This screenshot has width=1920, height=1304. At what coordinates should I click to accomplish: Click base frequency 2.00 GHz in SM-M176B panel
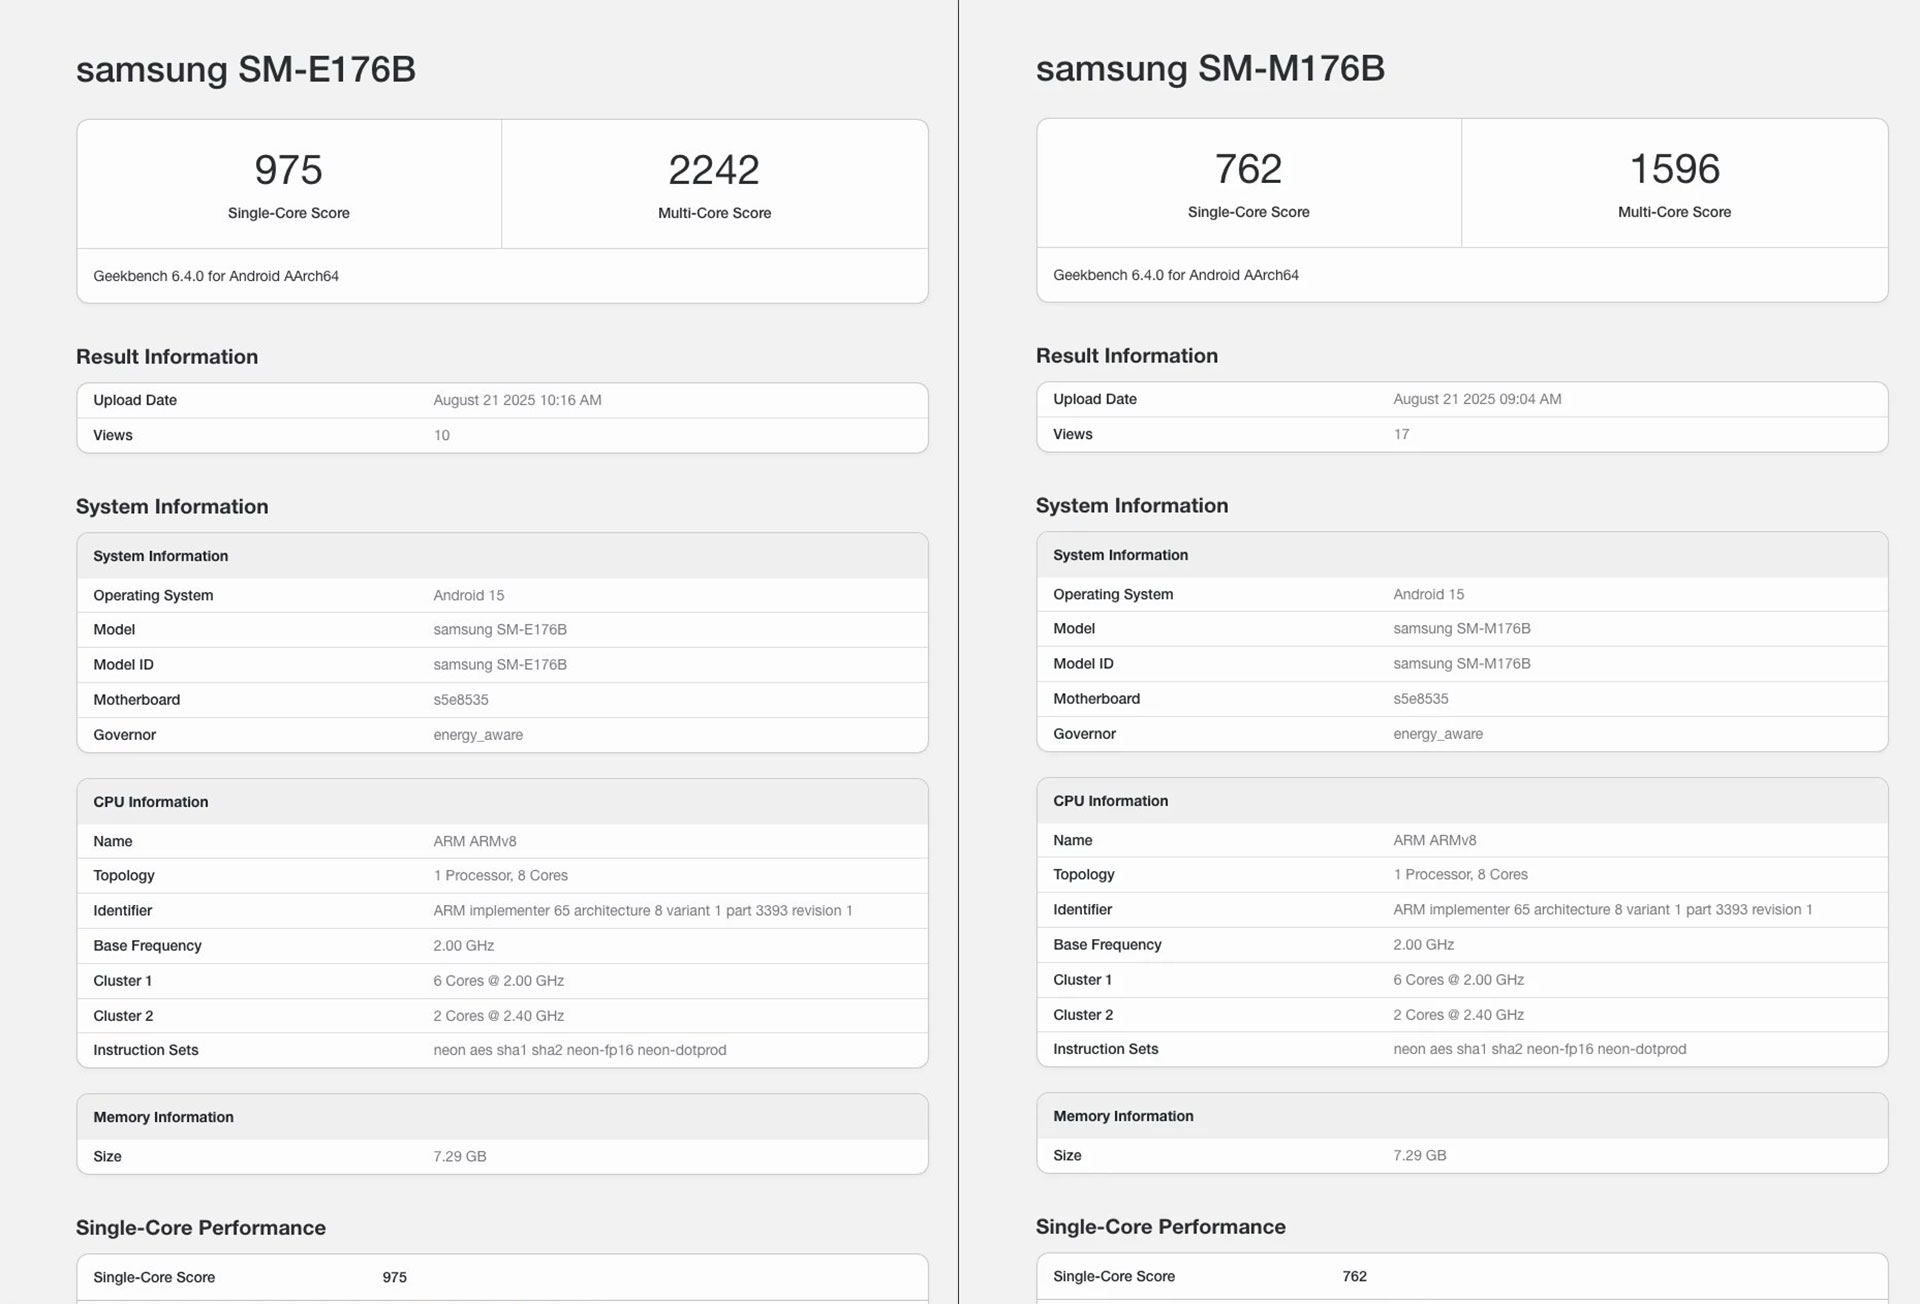pos(1424,945)
